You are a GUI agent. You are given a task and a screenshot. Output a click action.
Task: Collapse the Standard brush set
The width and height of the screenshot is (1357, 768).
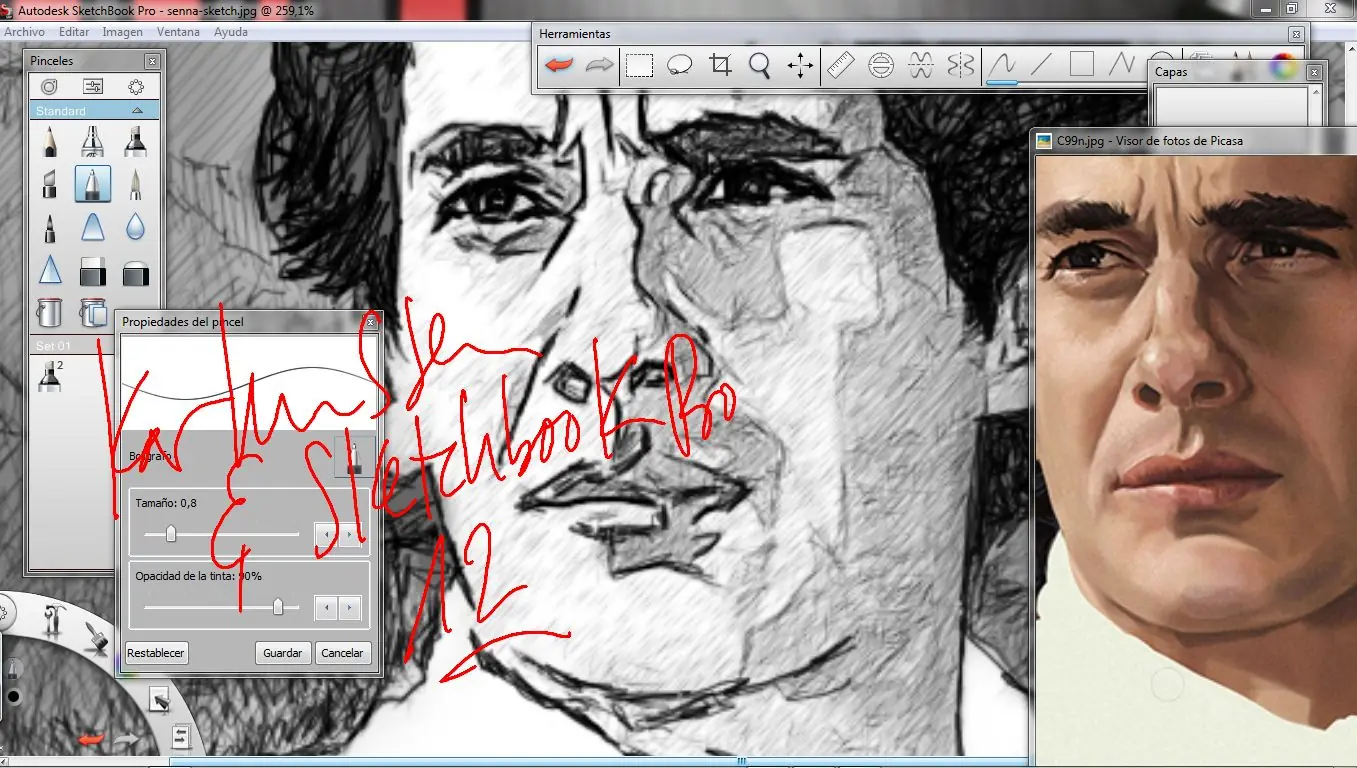click(x=138, y=111)
